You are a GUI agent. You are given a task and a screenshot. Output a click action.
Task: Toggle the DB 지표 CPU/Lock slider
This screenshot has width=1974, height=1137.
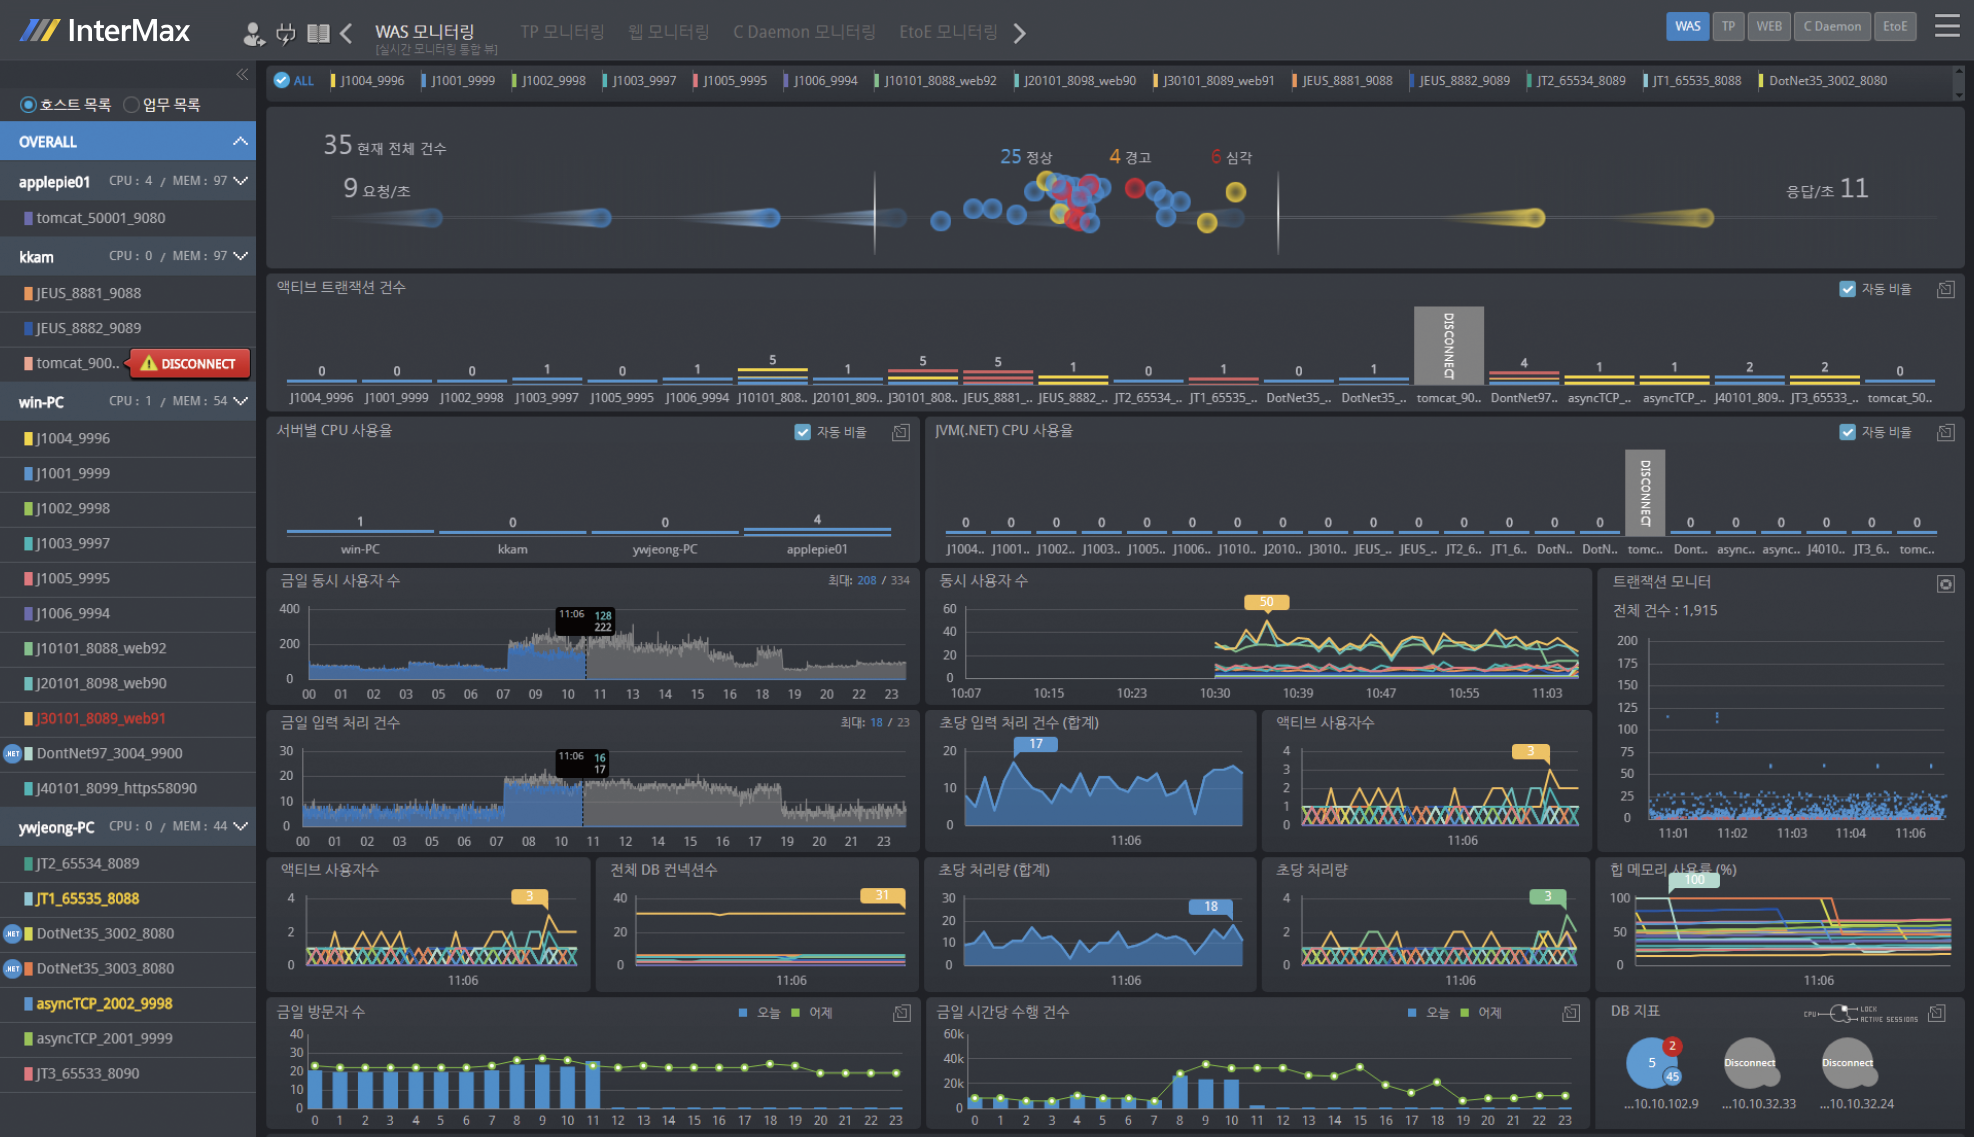point(1840,1014)
